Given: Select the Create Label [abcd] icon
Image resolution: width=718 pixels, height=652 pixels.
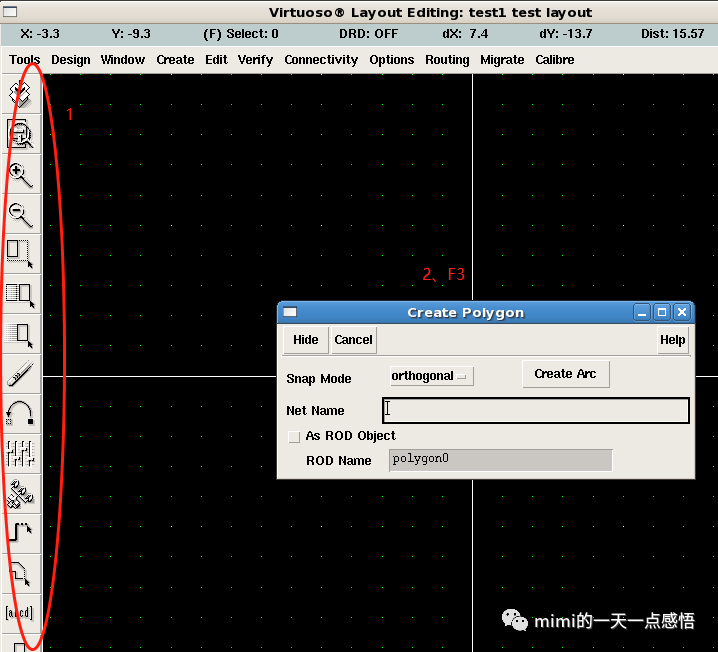Looking at the screenshot, I should click(20, 613).
